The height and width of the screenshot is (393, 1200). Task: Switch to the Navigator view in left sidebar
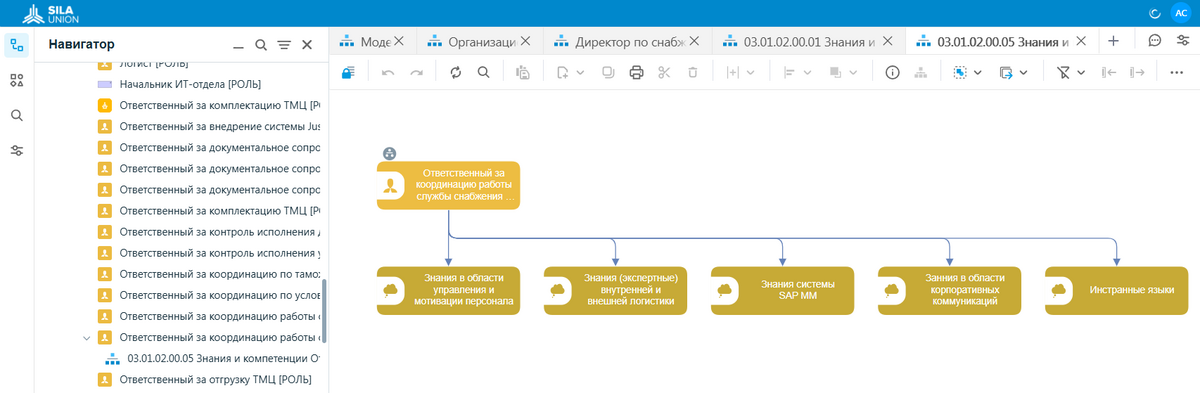[16, 44]
